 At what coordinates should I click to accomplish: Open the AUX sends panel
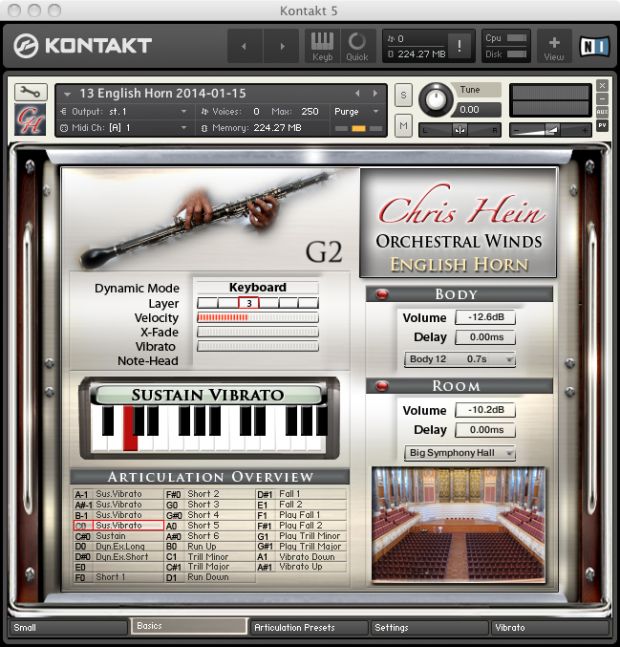[x=602, y=112]
